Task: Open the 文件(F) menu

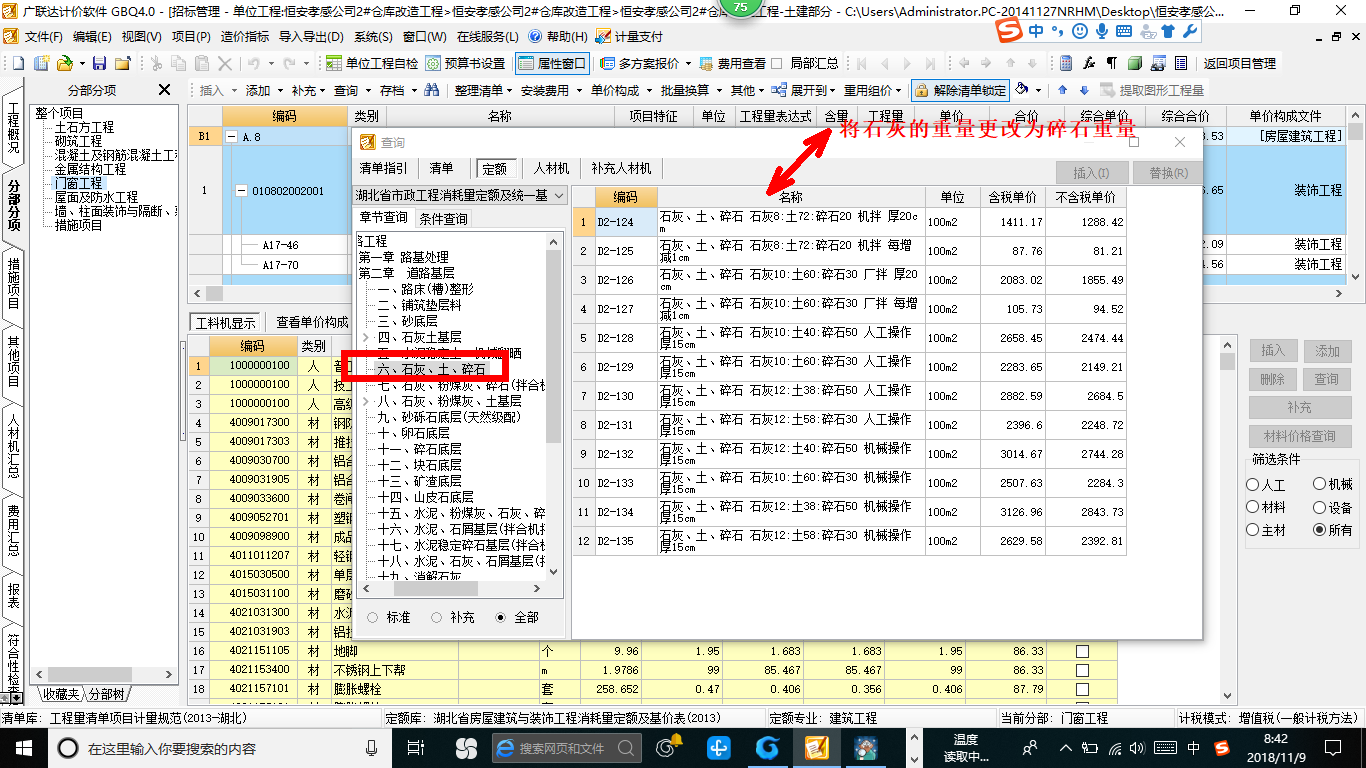Action: click(x=42, y=36)
